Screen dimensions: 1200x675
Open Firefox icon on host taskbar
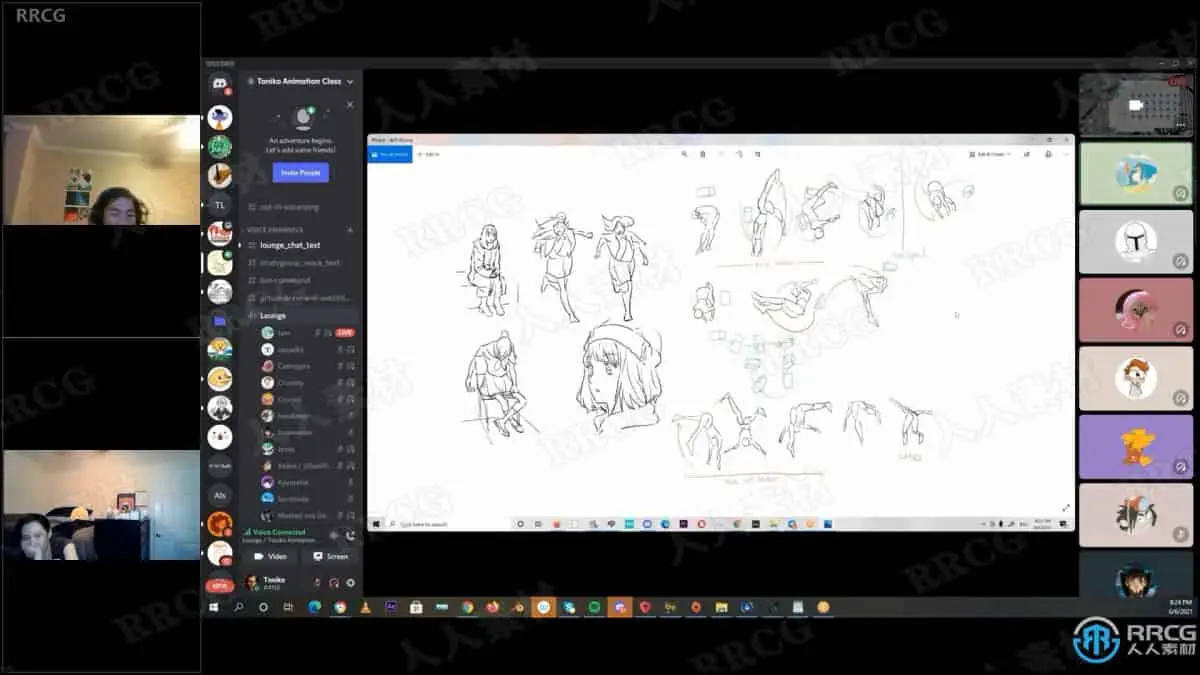coord(492,607)
